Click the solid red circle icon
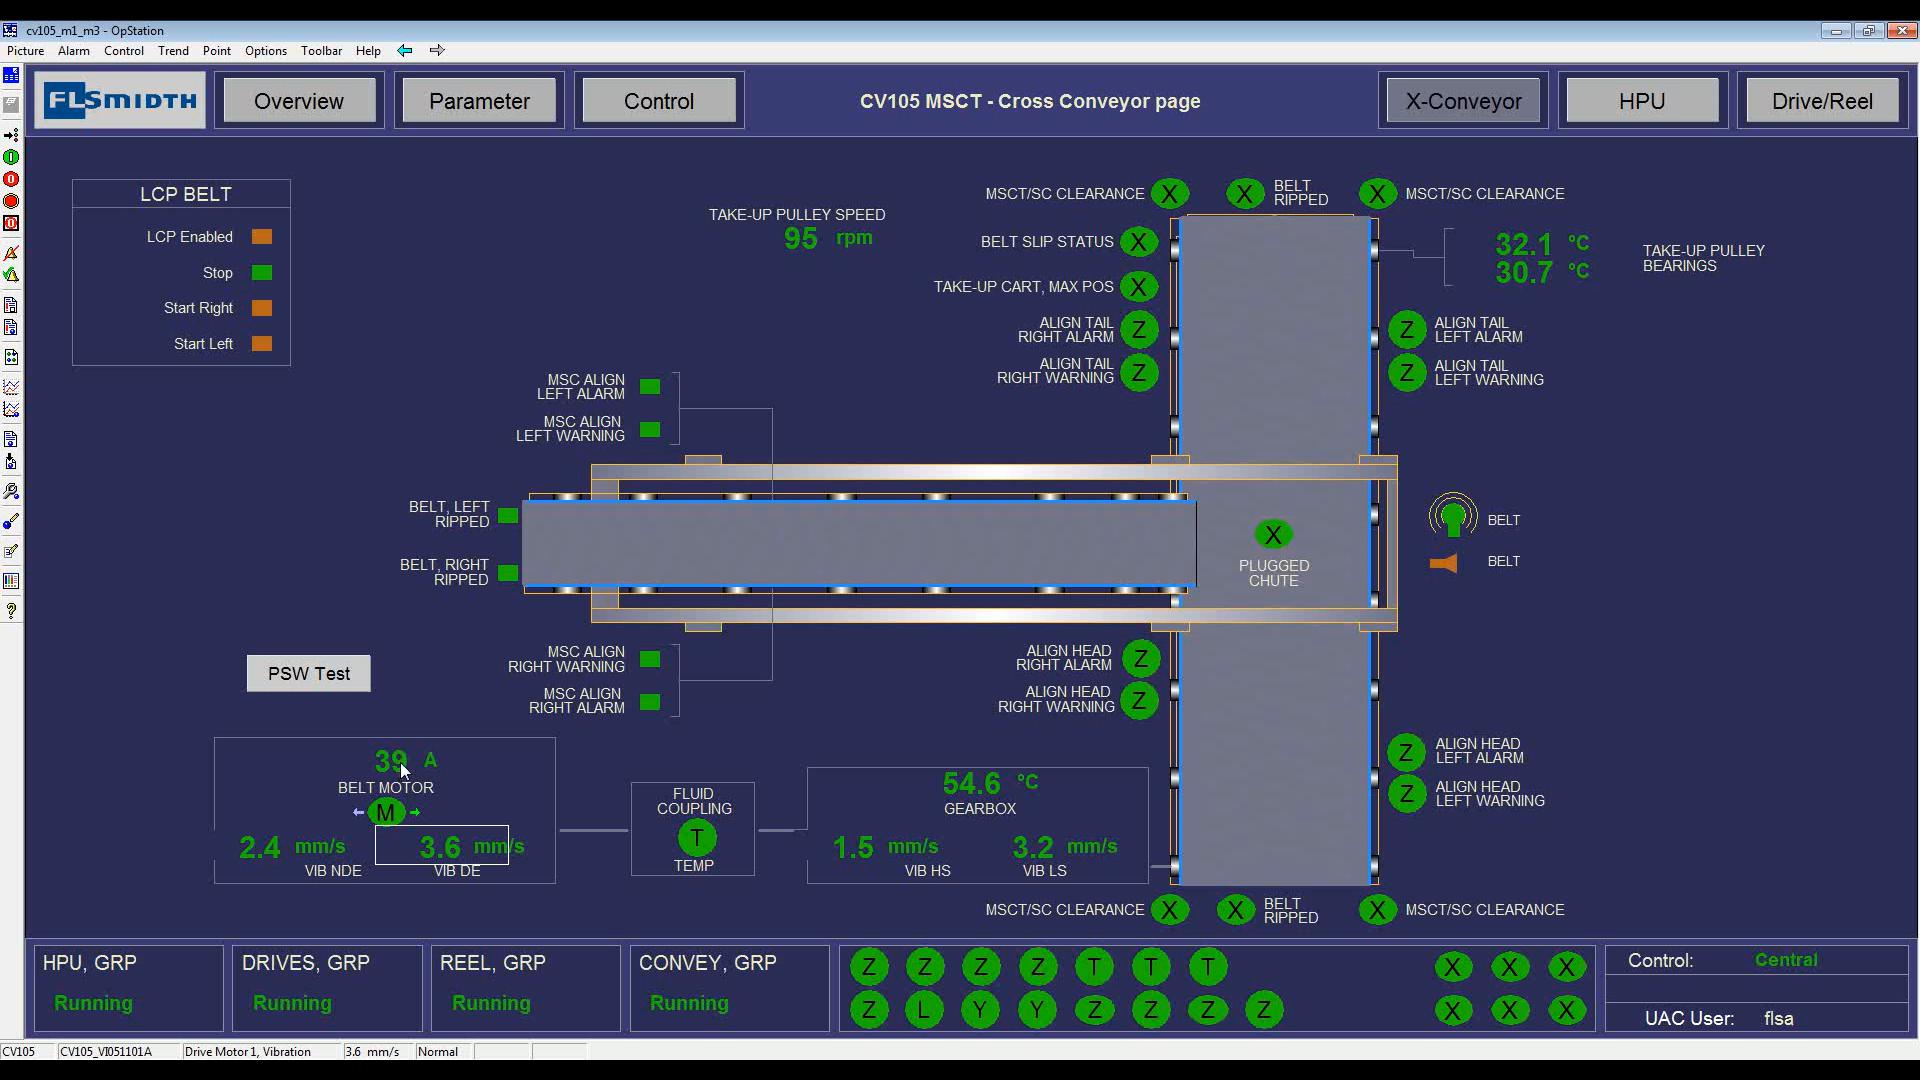Screen dimensions: 1920x1080 pyautogui.click(x=11, y=201)
